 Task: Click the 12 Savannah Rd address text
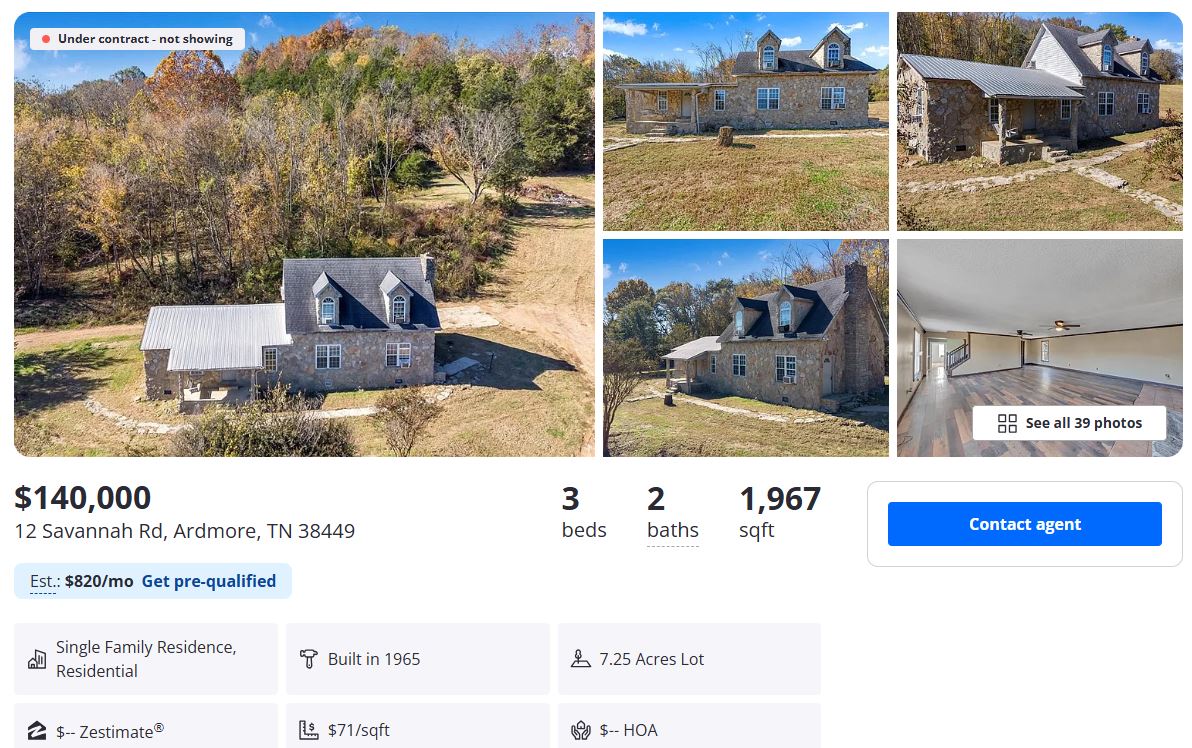[x=184, y=531]
